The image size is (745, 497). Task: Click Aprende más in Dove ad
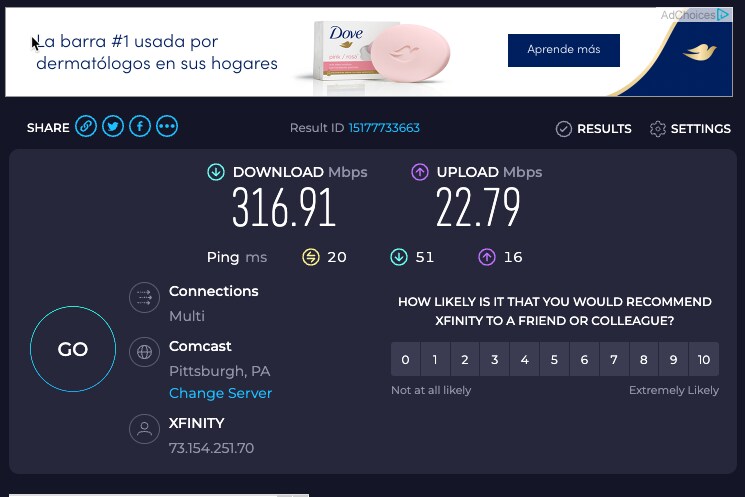pos(564,50)
